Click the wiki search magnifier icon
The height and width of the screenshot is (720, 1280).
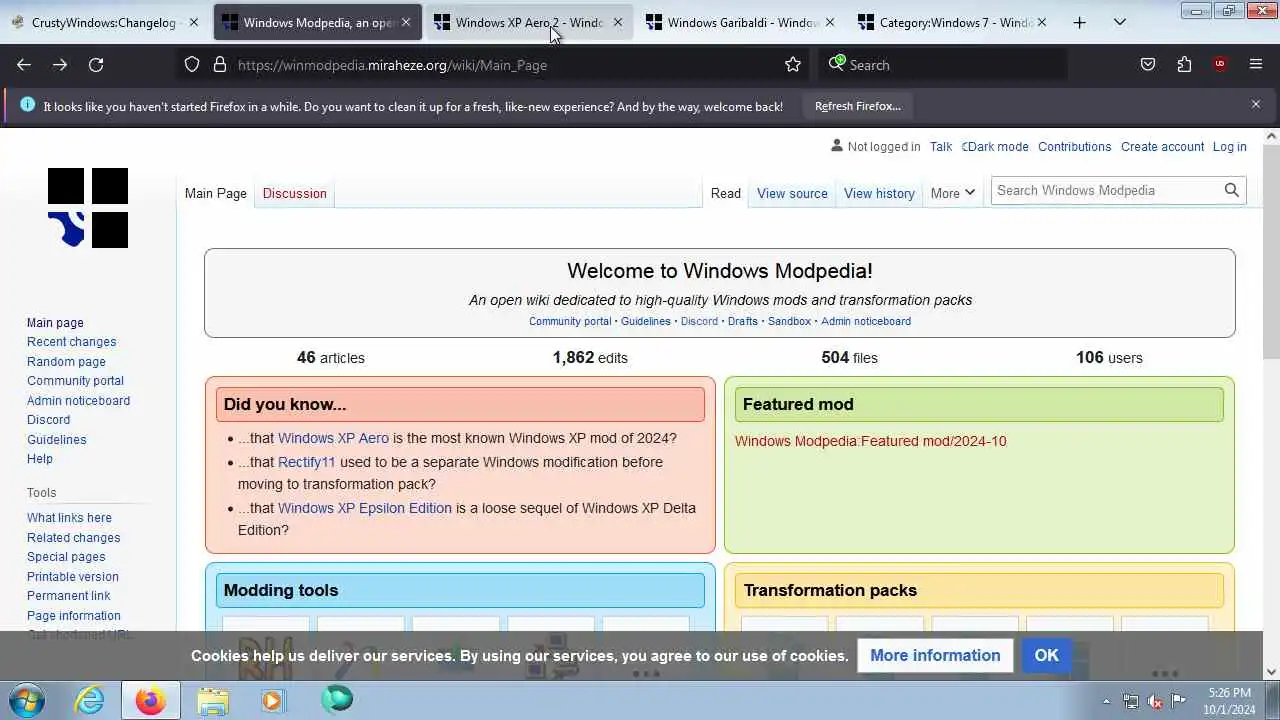coord(1232,190)
